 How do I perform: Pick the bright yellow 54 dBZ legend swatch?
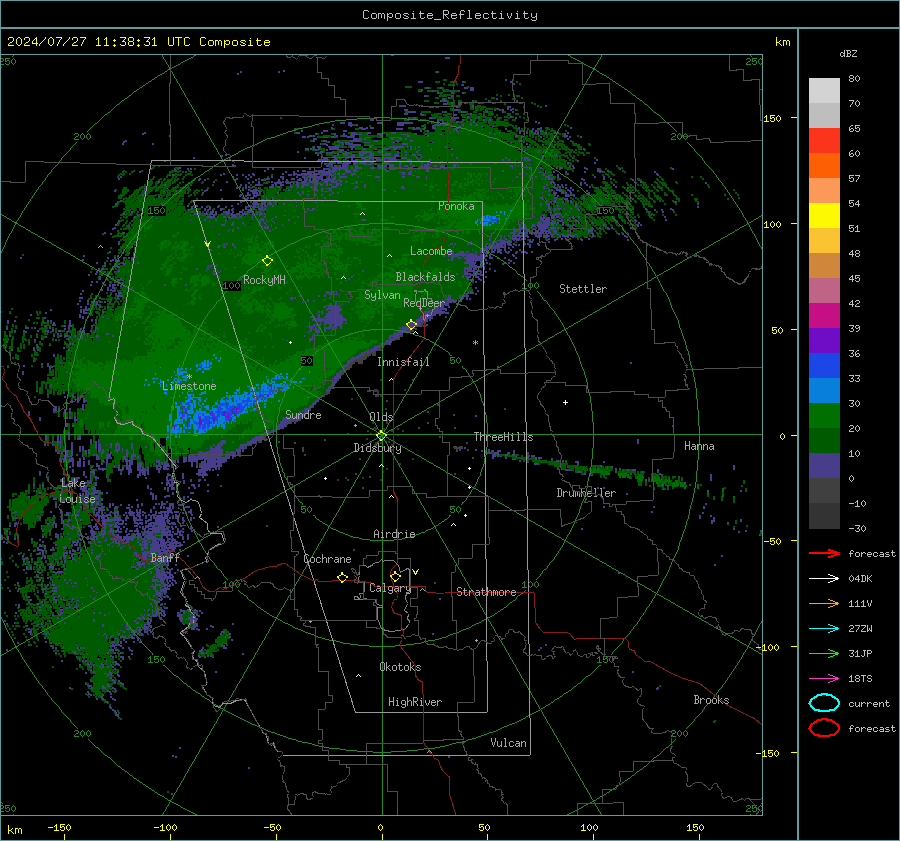tap(824, 215)
